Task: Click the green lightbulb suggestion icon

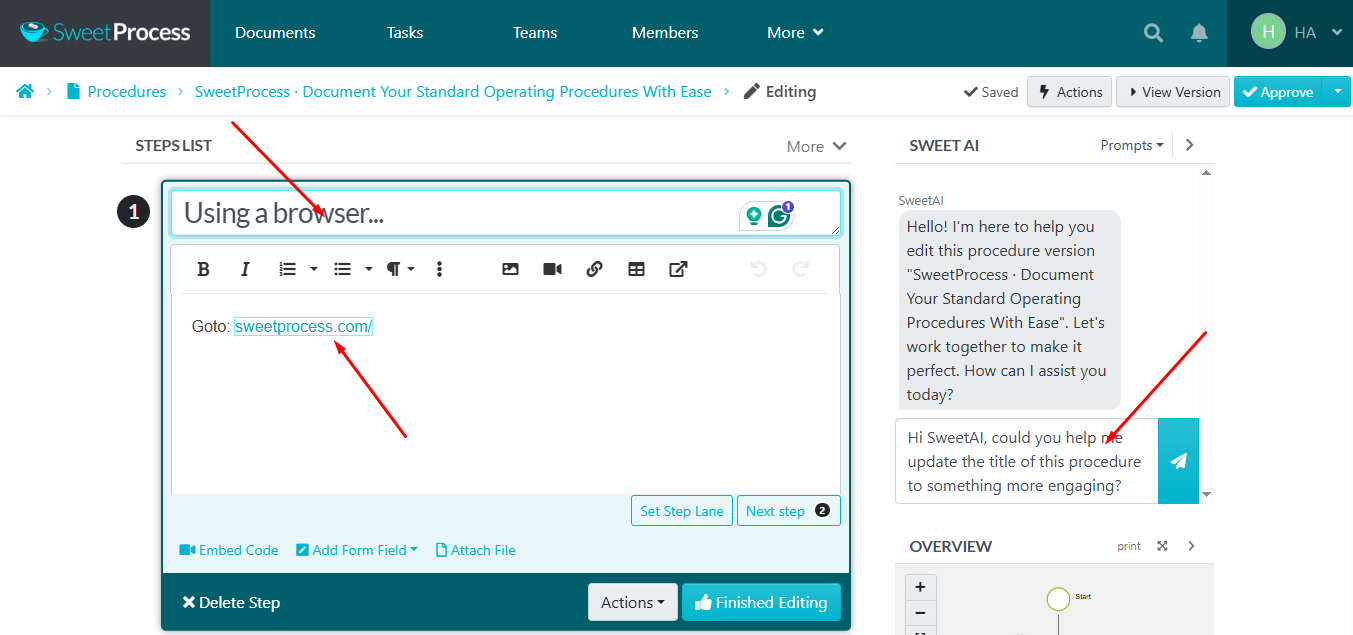Action: coord(754,216)
